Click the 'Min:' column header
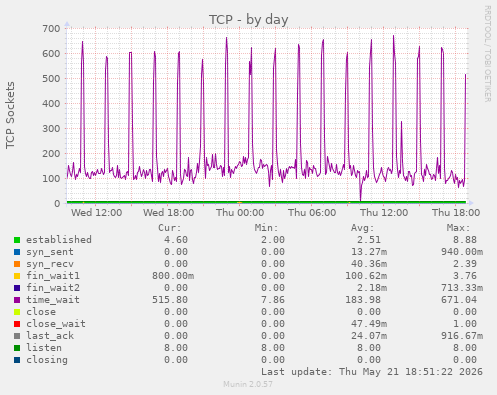The width and height of the screenshot is (497, 395). 266,228
